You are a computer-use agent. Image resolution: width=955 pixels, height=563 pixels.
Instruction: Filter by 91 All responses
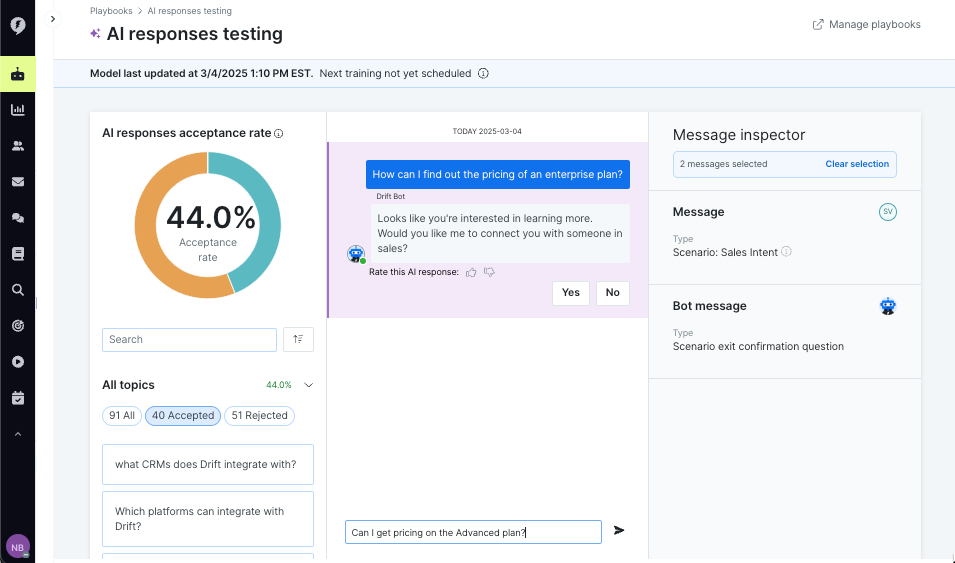[122, 416]
